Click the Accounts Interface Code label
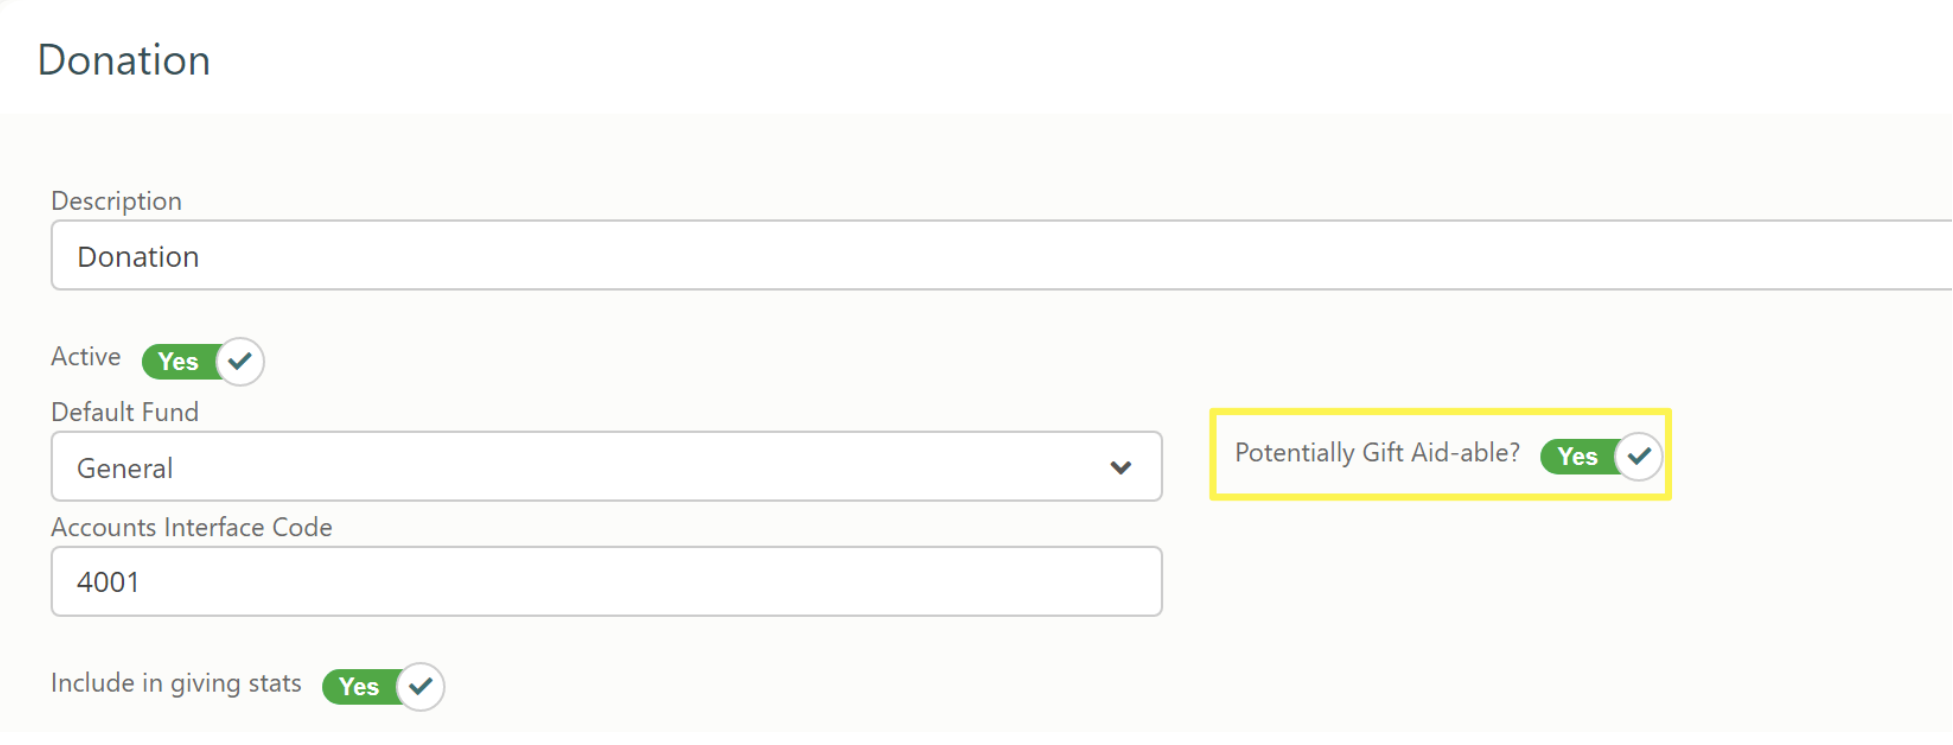 [x=192, y=527]
